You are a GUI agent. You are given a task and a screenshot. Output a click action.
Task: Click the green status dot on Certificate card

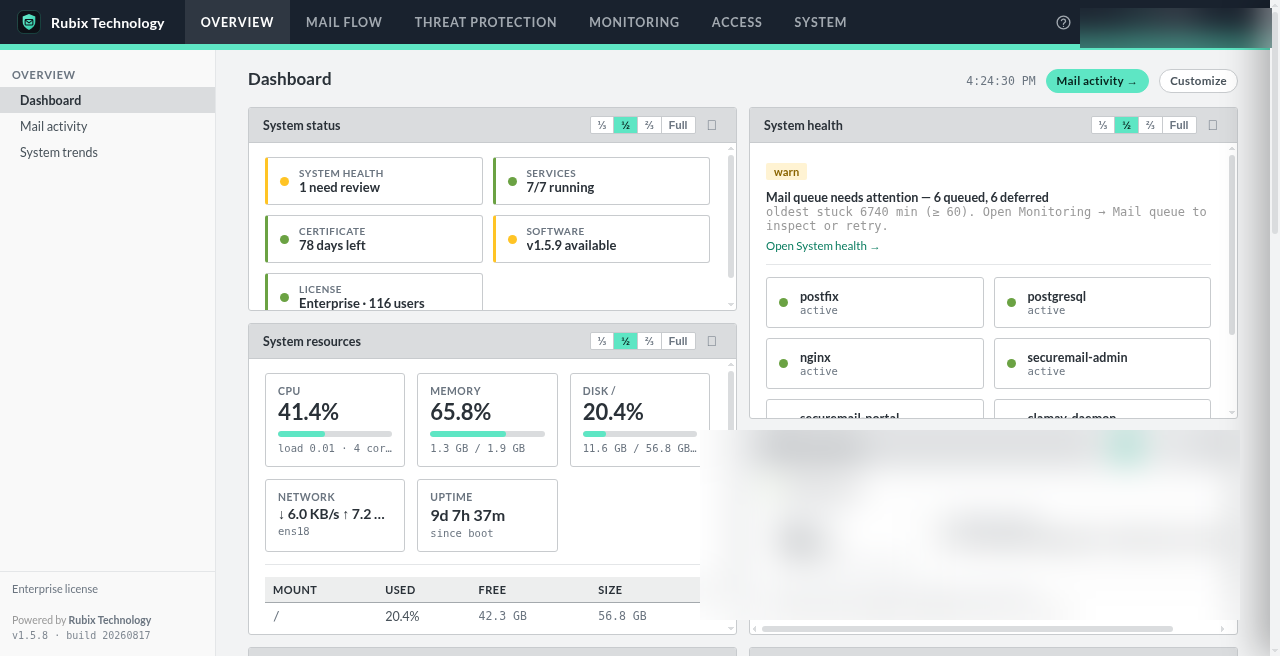(284, 239)
